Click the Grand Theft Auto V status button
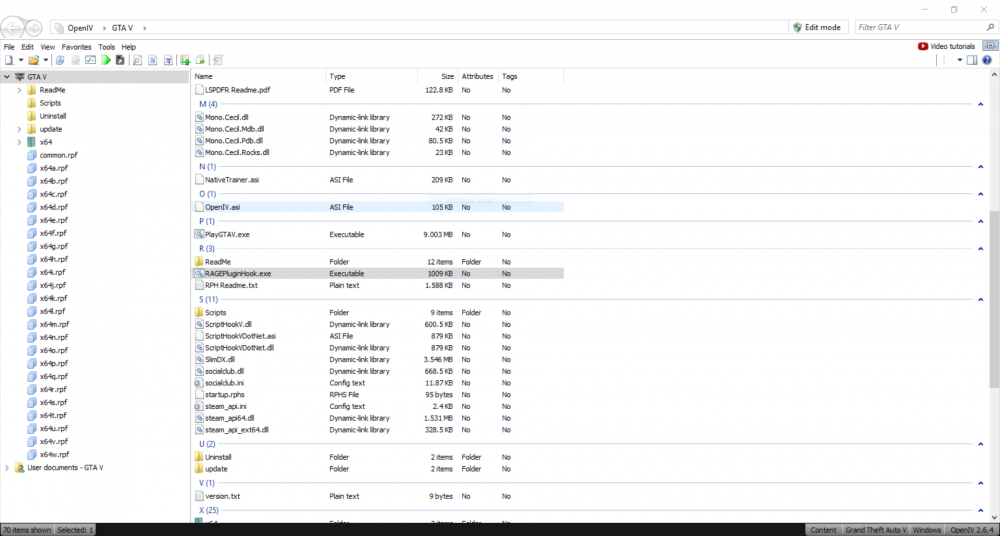Viewport: 1000px width, 536px height. tap(876, 530)
